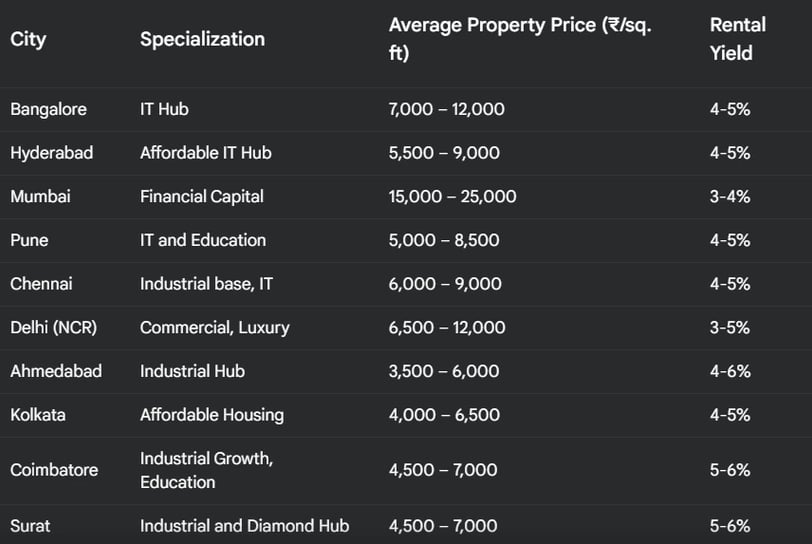Select the Hyderabad city cell
The image size is (812, 544).
click(52, 153)
